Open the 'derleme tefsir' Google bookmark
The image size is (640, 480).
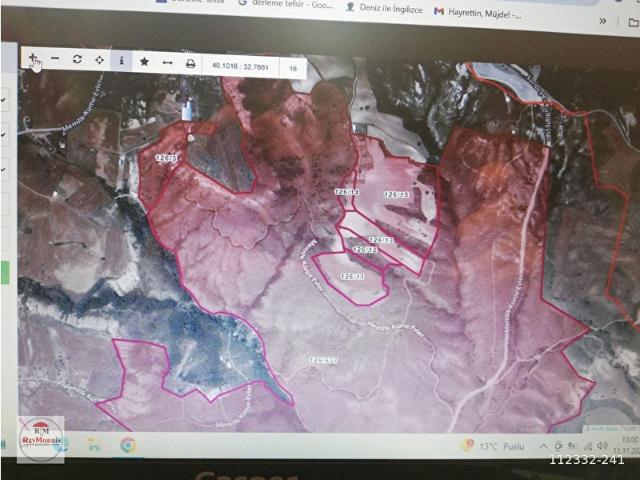(x=286, y=3)
